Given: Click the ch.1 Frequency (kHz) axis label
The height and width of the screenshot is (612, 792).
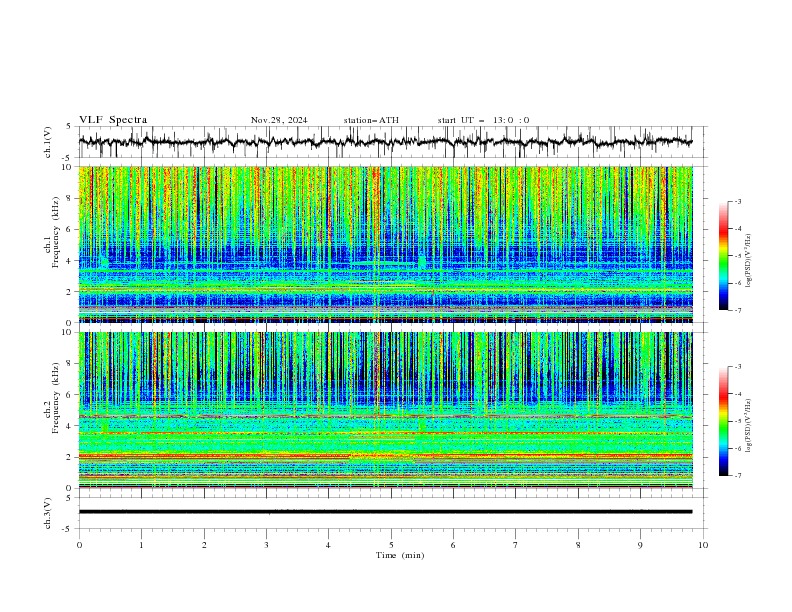Looking at the screenshot, I should point(53,244).
